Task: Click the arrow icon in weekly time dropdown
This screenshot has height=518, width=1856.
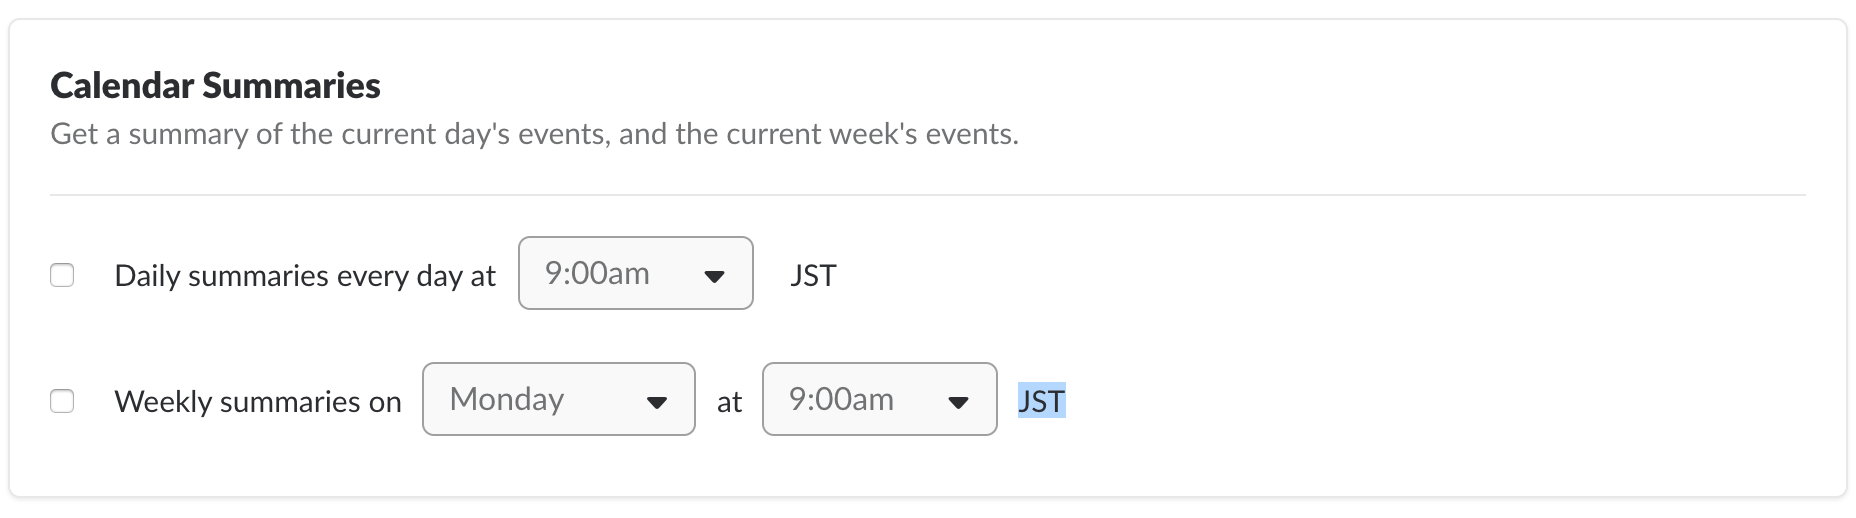Action: click(x=958, y=402)
